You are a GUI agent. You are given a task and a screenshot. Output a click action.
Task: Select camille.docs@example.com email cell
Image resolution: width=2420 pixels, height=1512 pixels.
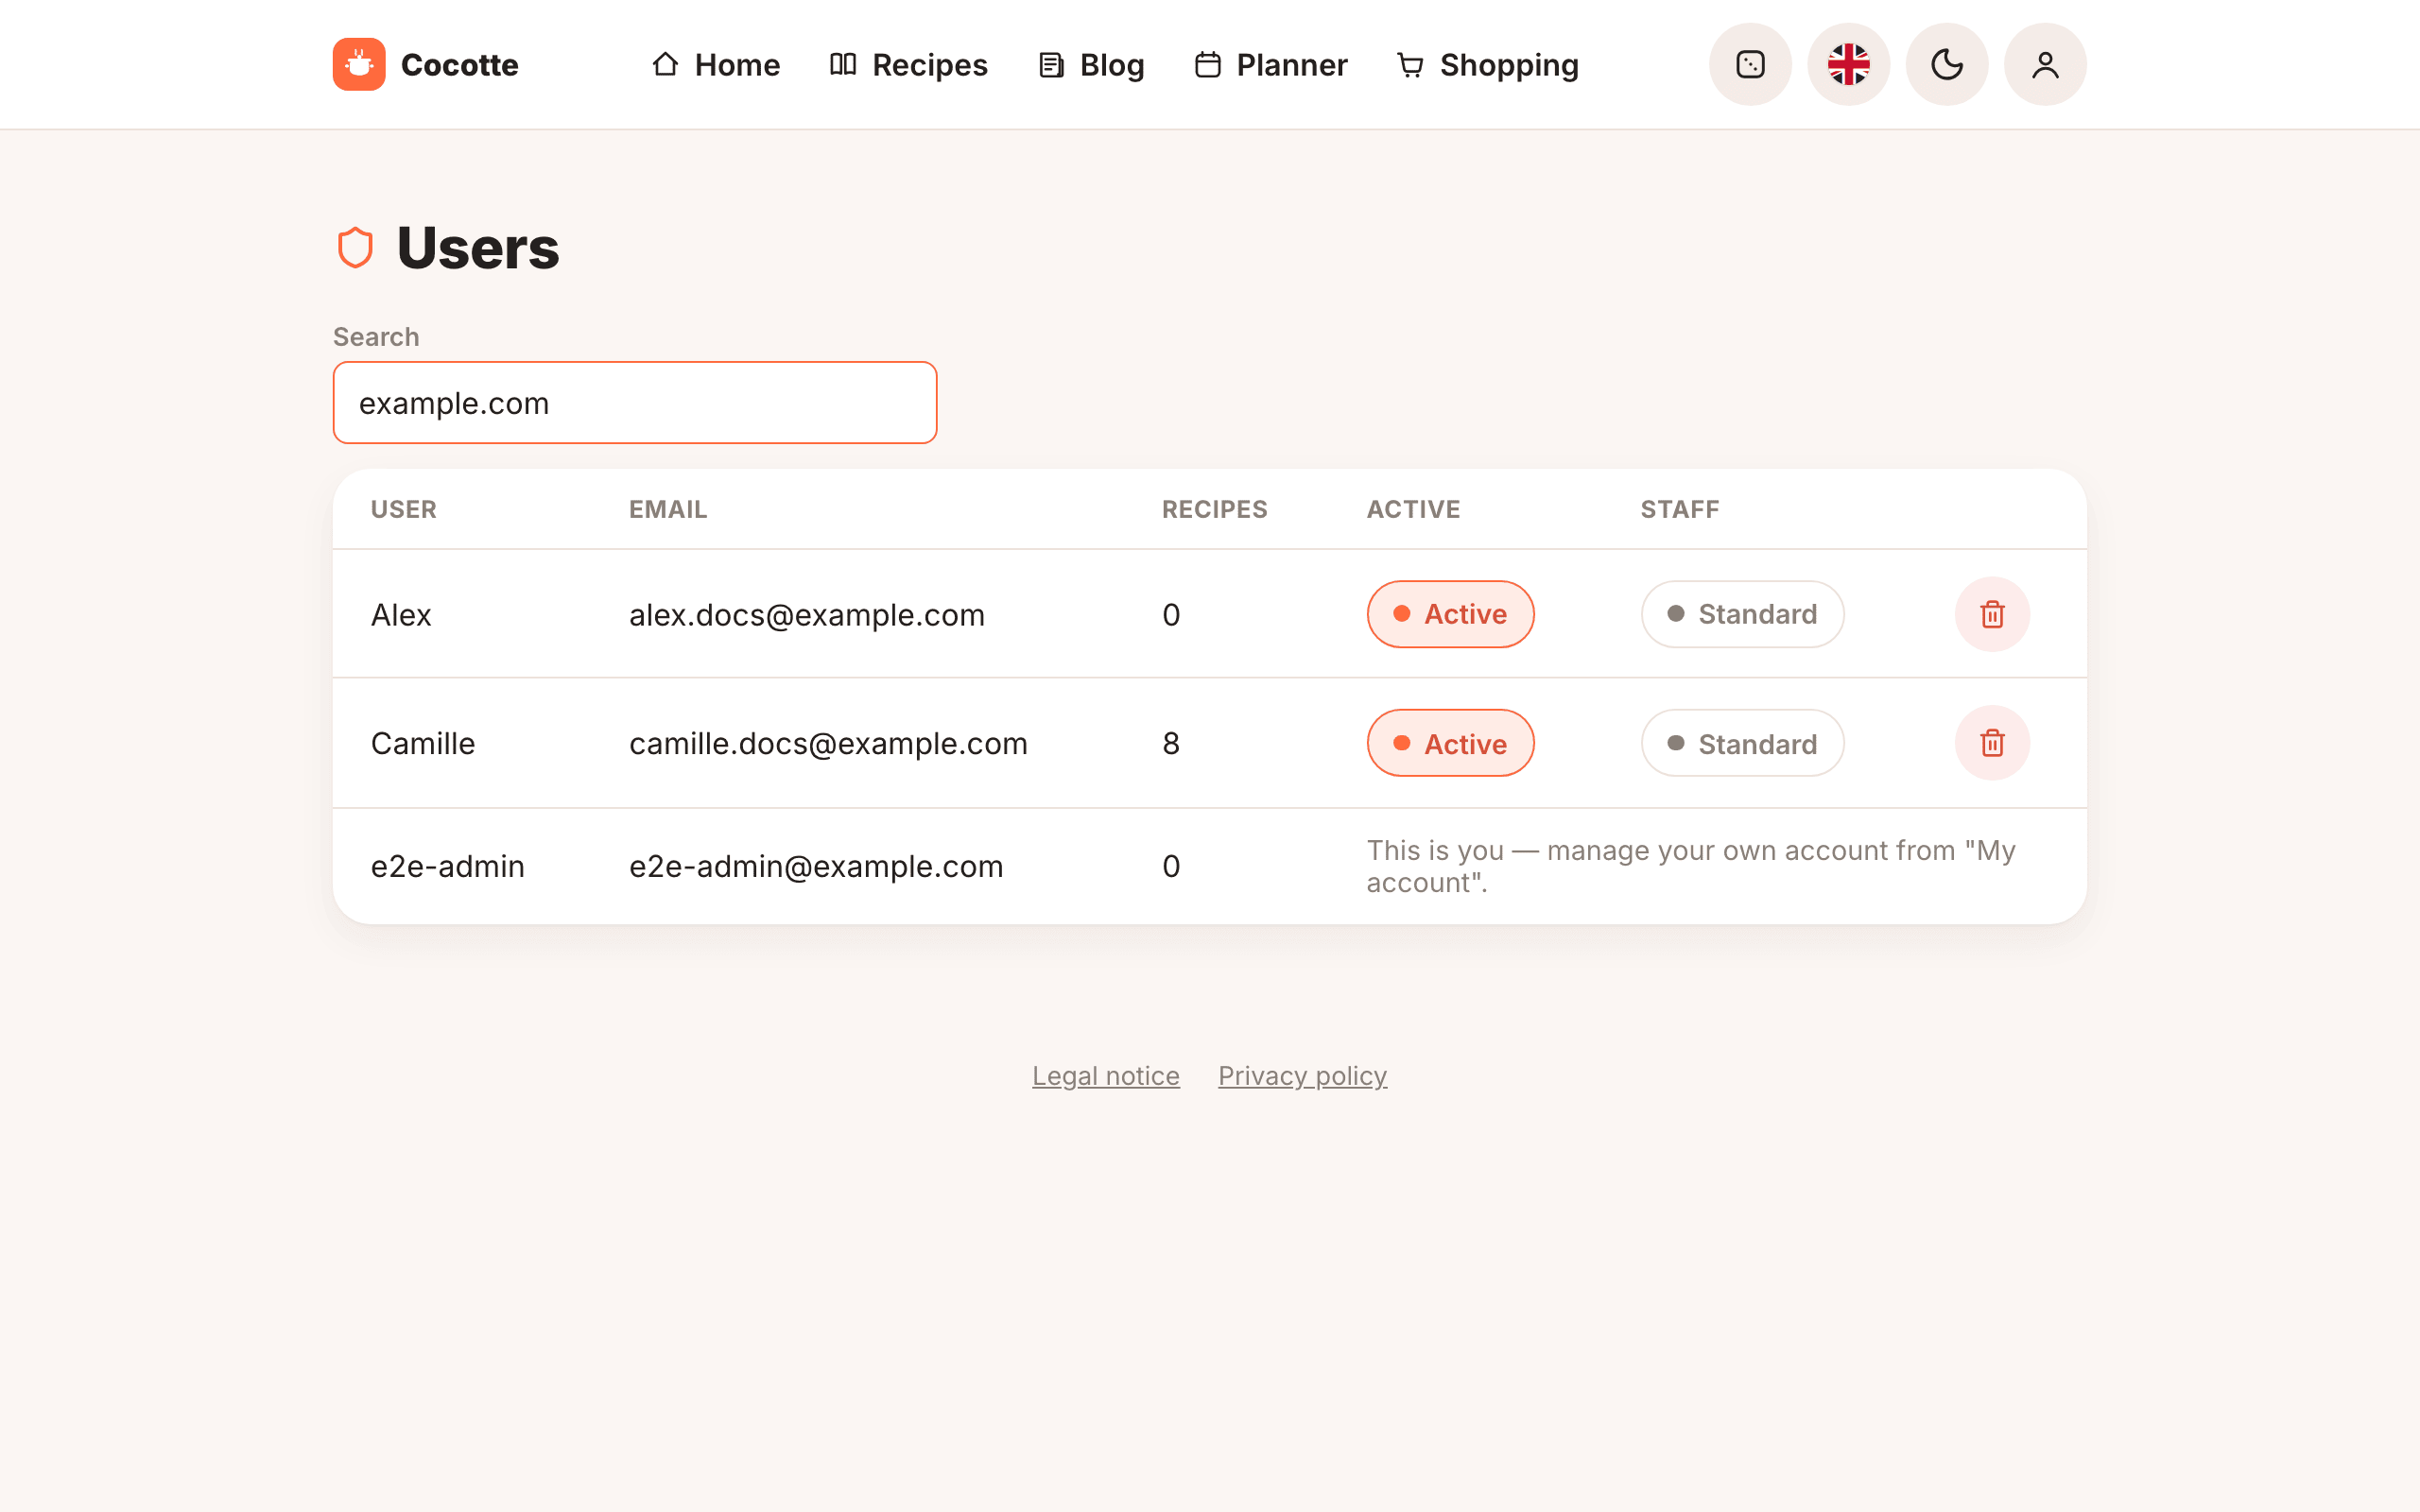click(828, 743)
